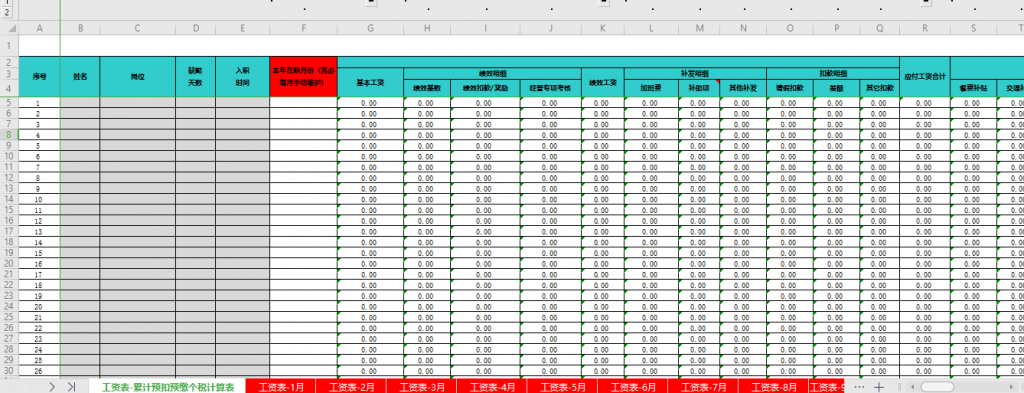Click the 绩效基数 header cell
The width and height of the screenshot is (1024, 393).
pyautogui.click(x=427, y=88)
